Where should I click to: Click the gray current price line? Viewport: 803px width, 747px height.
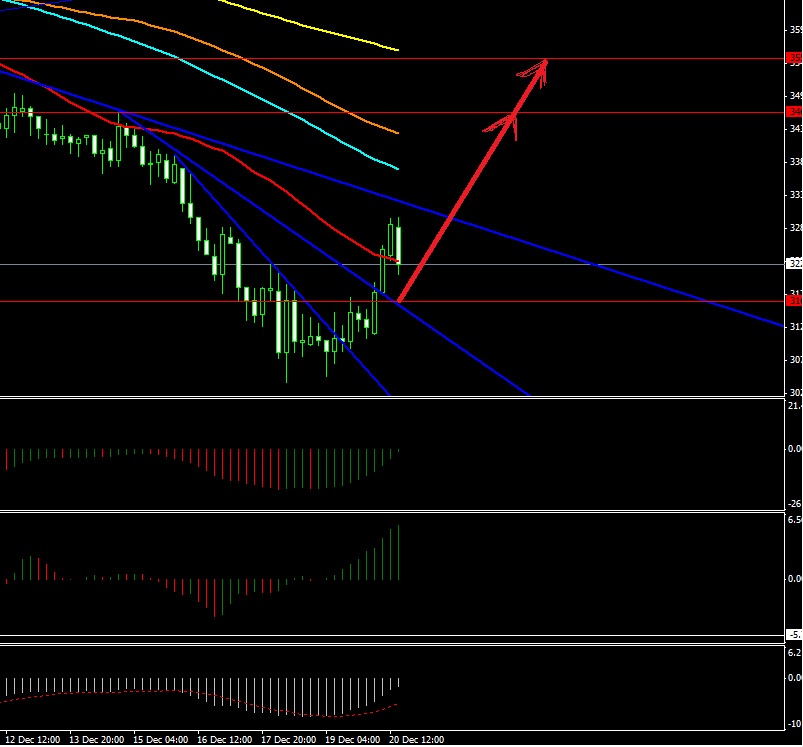[600, 265]
